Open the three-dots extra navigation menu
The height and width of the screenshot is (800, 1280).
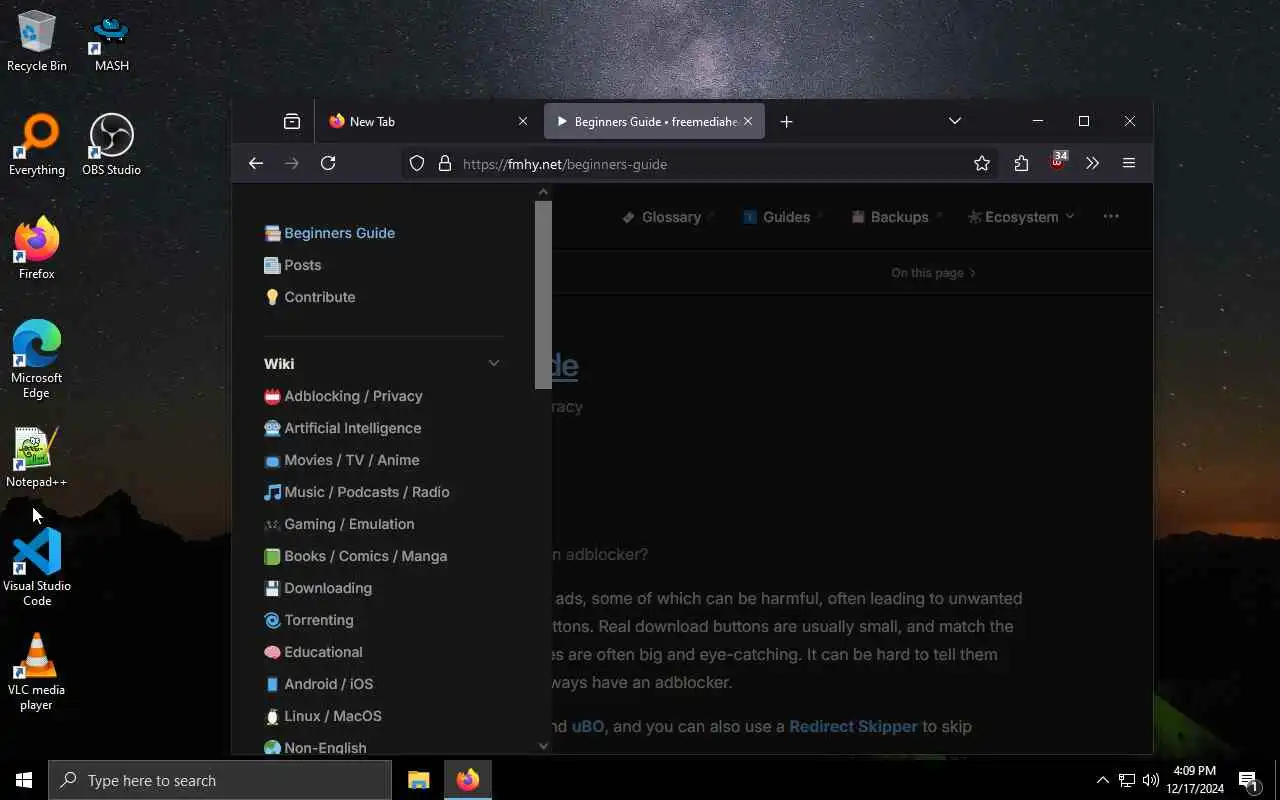[x=1111, y=216]
